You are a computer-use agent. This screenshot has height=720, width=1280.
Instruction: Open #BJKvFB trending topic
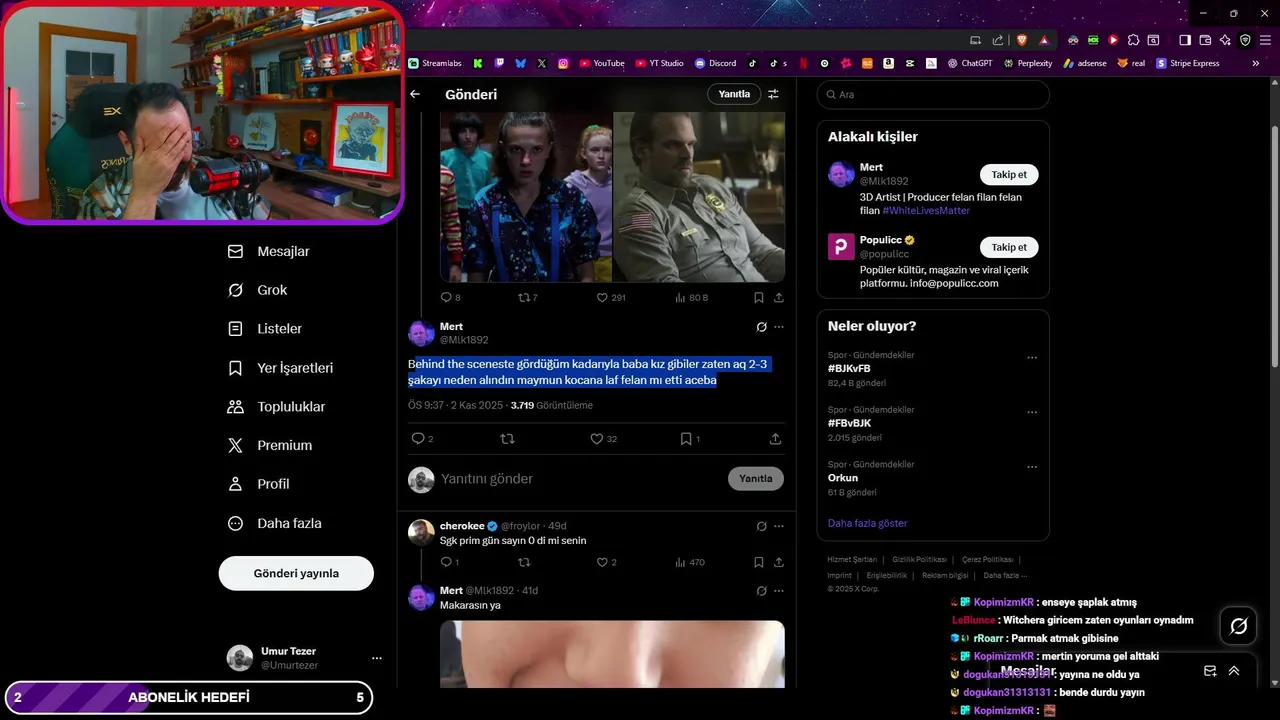point(851,369)
